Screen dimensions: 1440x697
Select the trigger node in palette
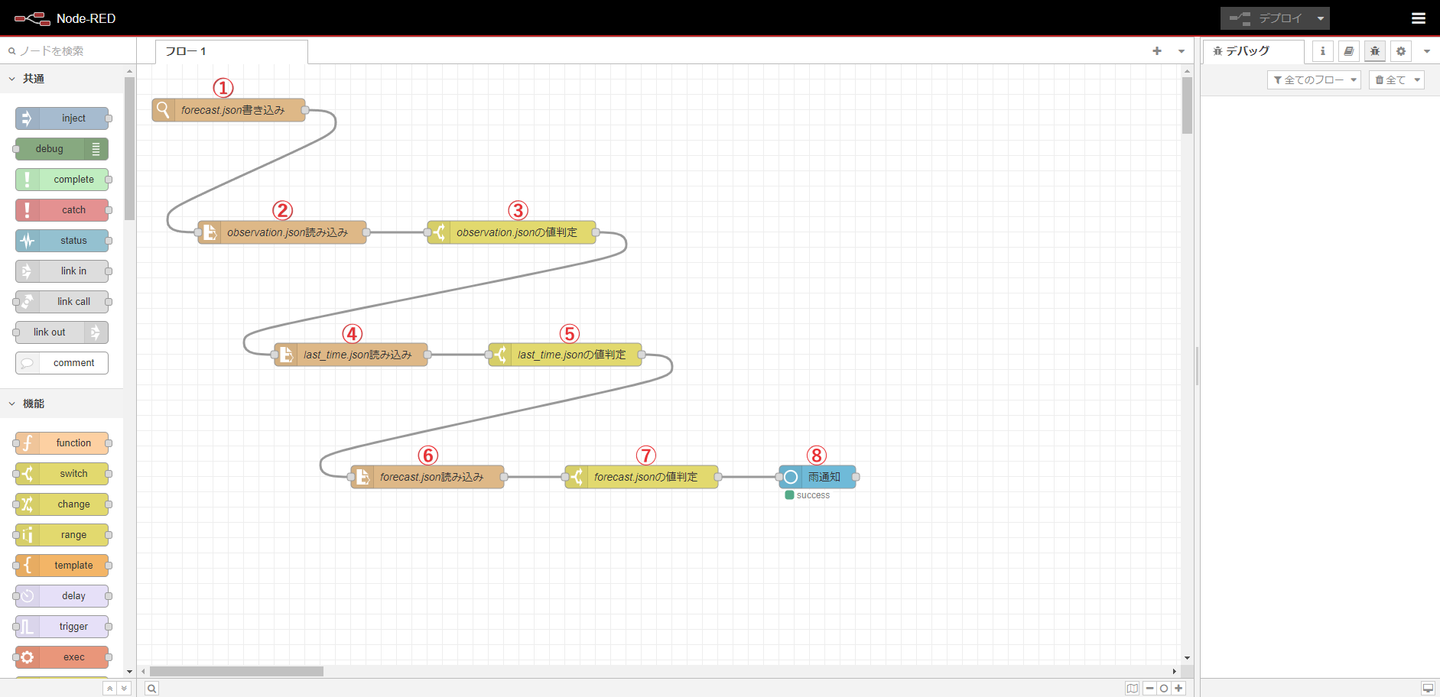[x=62, y=627]
